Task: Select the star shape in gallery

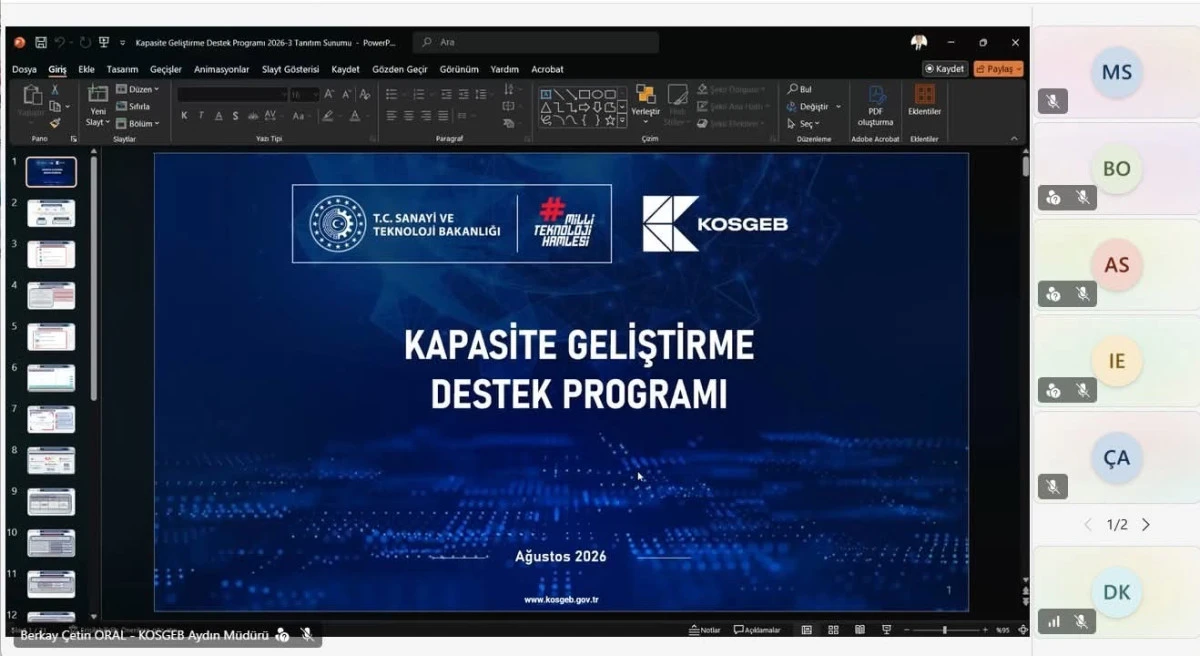Action: (609, 120)
